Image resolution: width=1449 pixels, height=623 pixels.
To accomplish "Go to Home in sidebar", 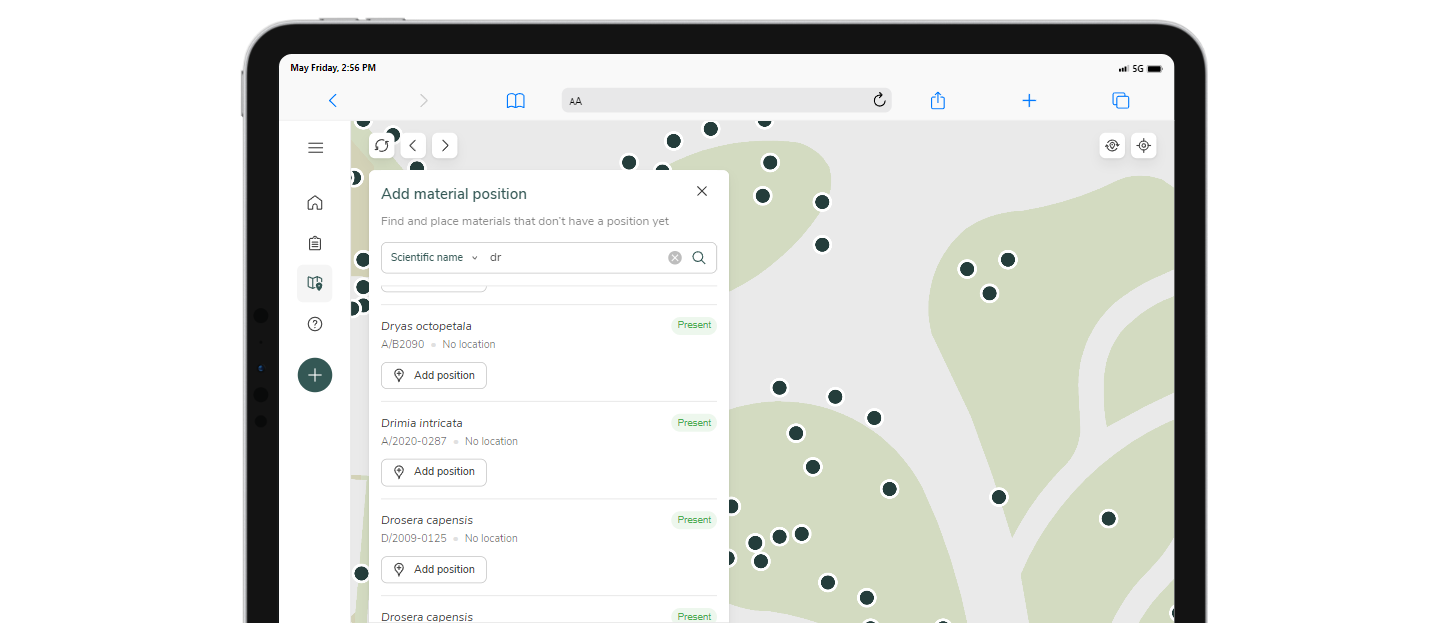I will [315, 203].
